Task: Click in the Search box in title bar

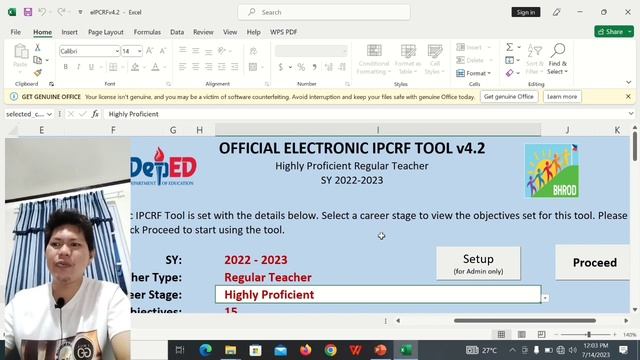Action: 324,12
